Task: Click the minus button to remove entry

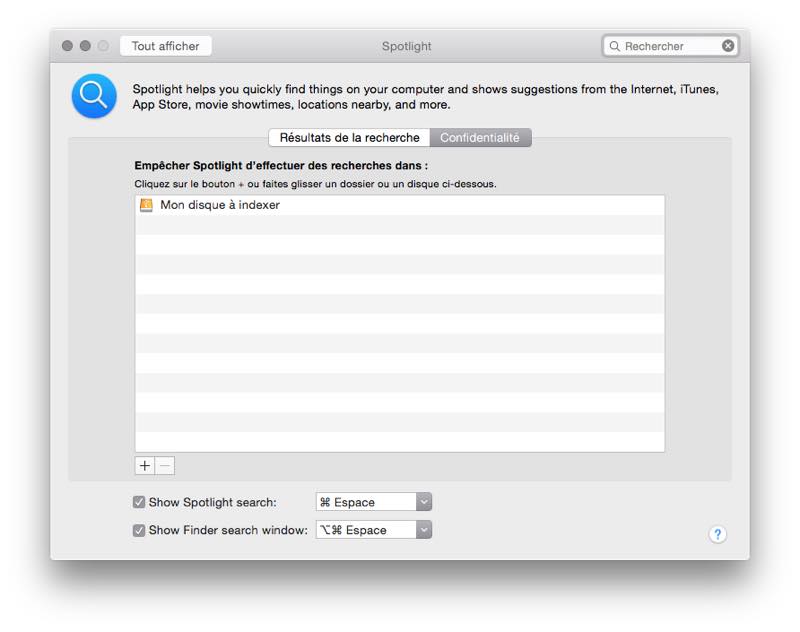Action: tap(165, 466)
